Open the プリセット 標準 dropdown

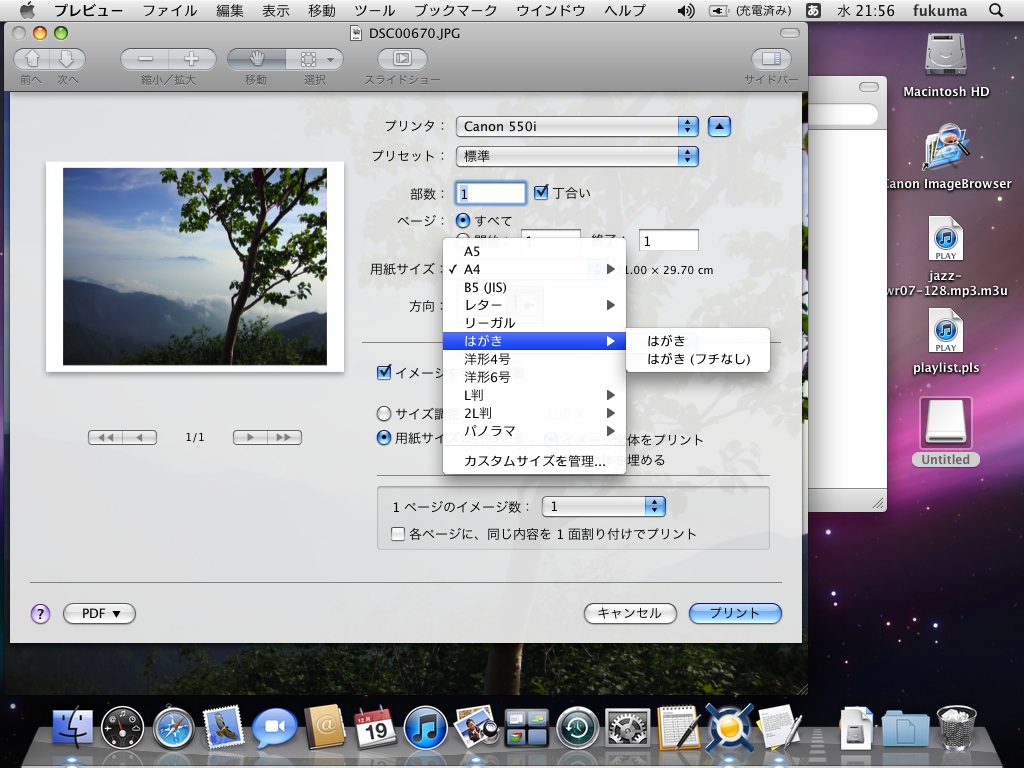pos(577,156)
